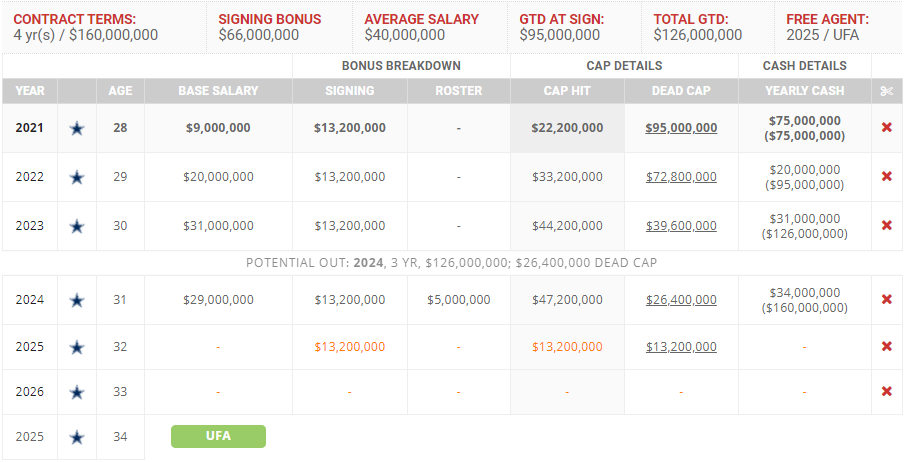
Task: Click the $26,400,000 dead cap link
Action: [x=681, y=300]
